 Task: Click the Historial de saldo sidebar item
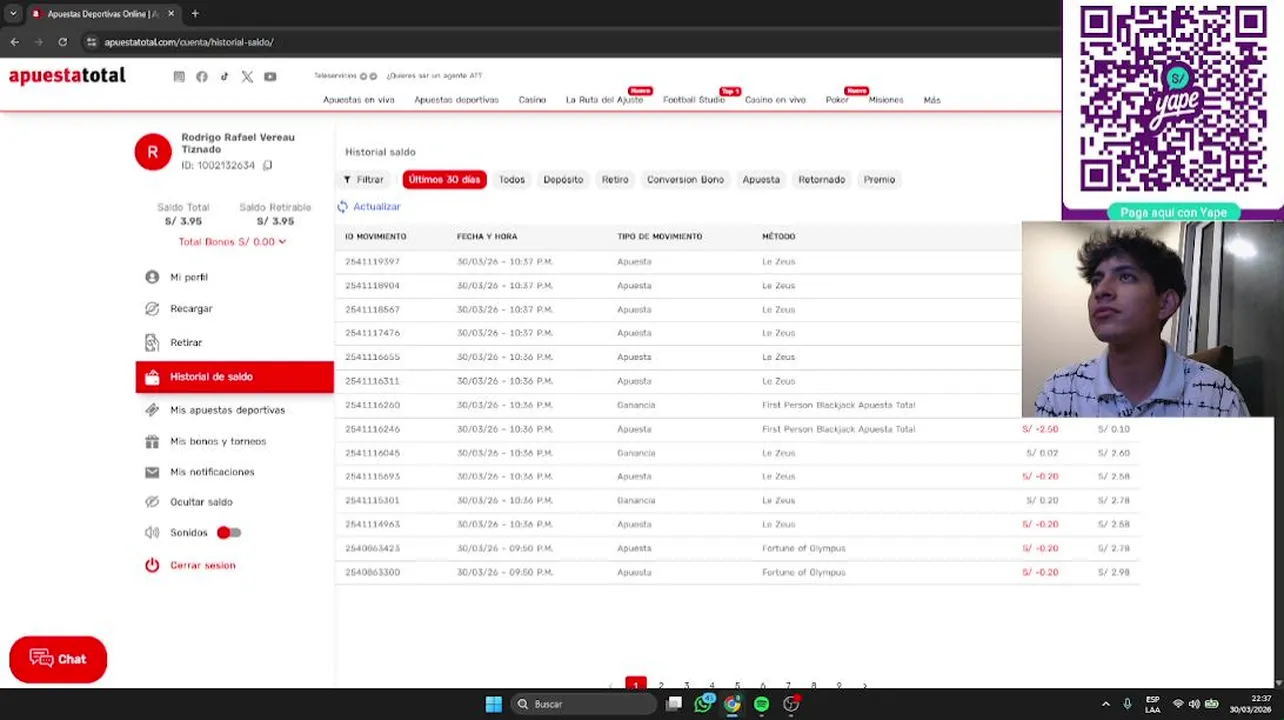[x=234, y=377]
